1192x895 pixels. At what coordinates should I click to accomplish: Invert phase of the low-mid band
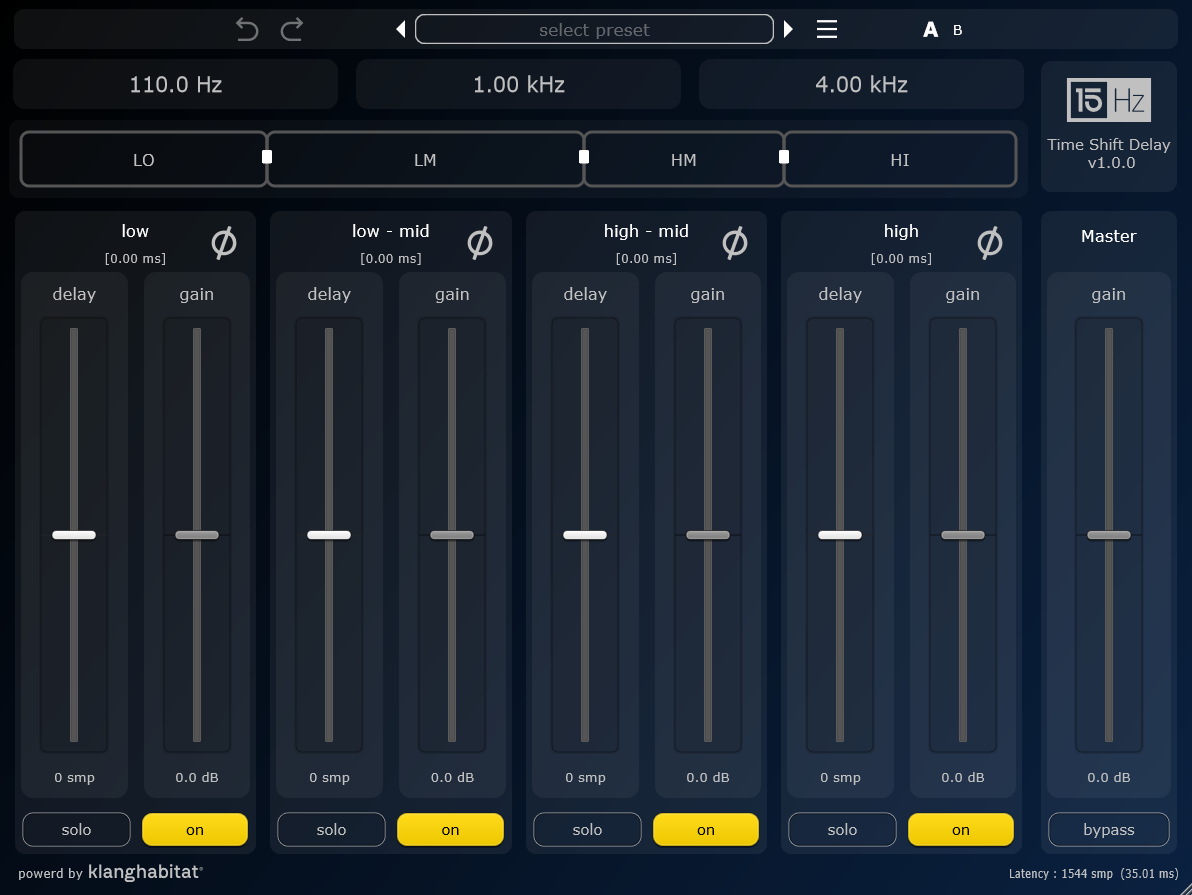480,243
